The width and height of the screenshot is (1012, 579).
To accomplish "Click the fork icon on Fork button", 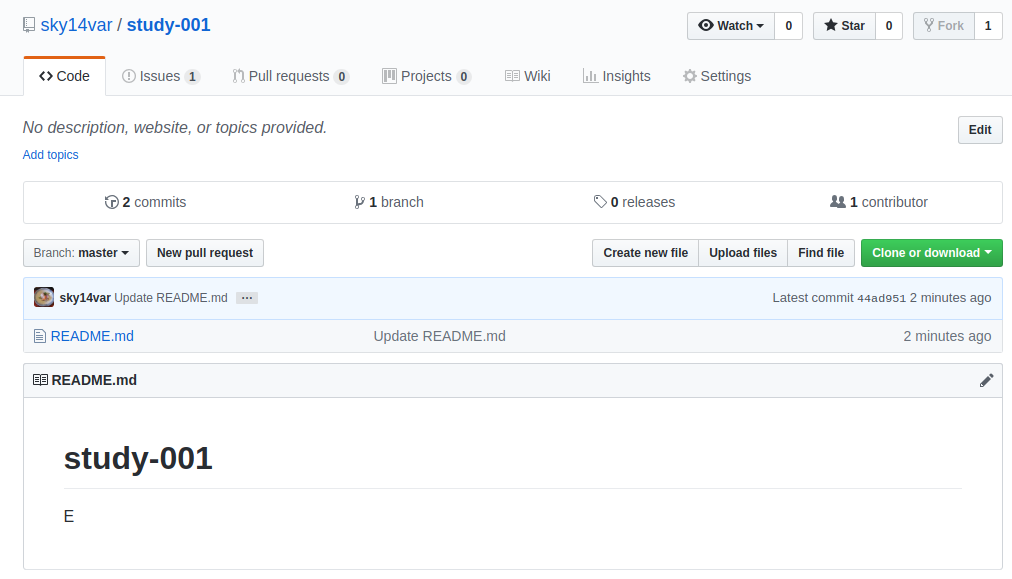I will (929, 25).
